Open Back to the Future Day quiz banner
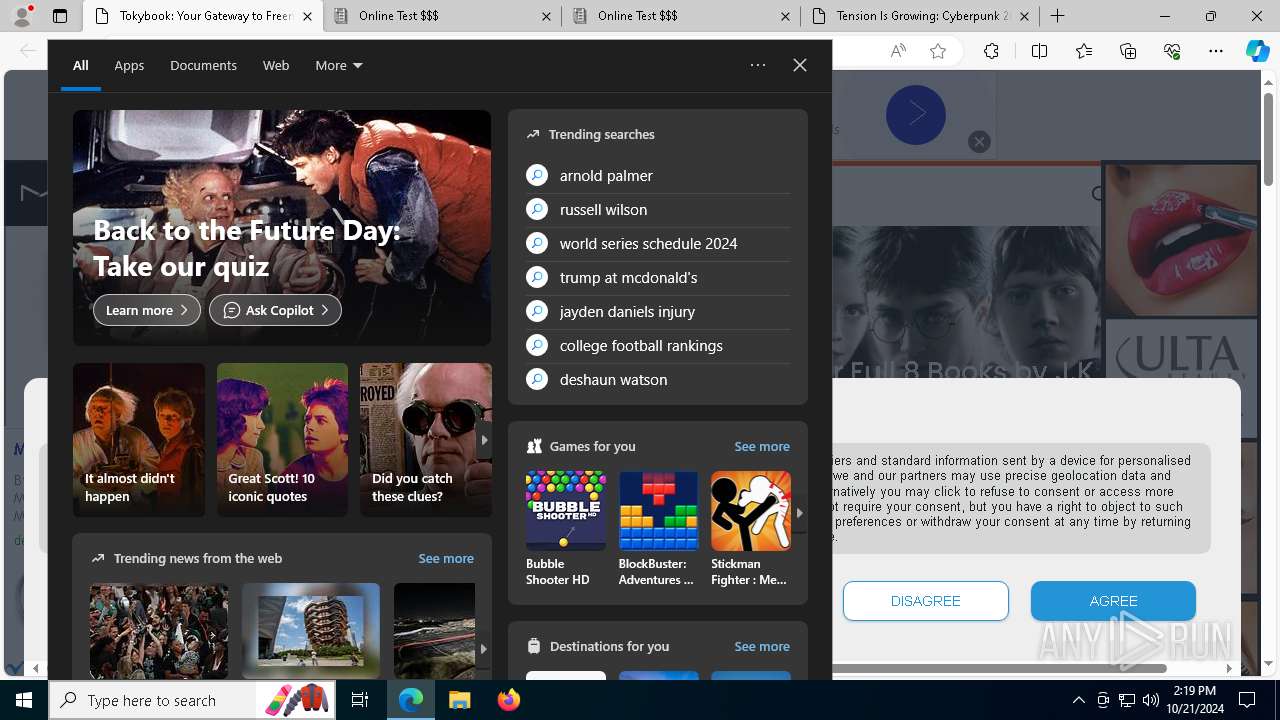 click(x=282, y=228)
